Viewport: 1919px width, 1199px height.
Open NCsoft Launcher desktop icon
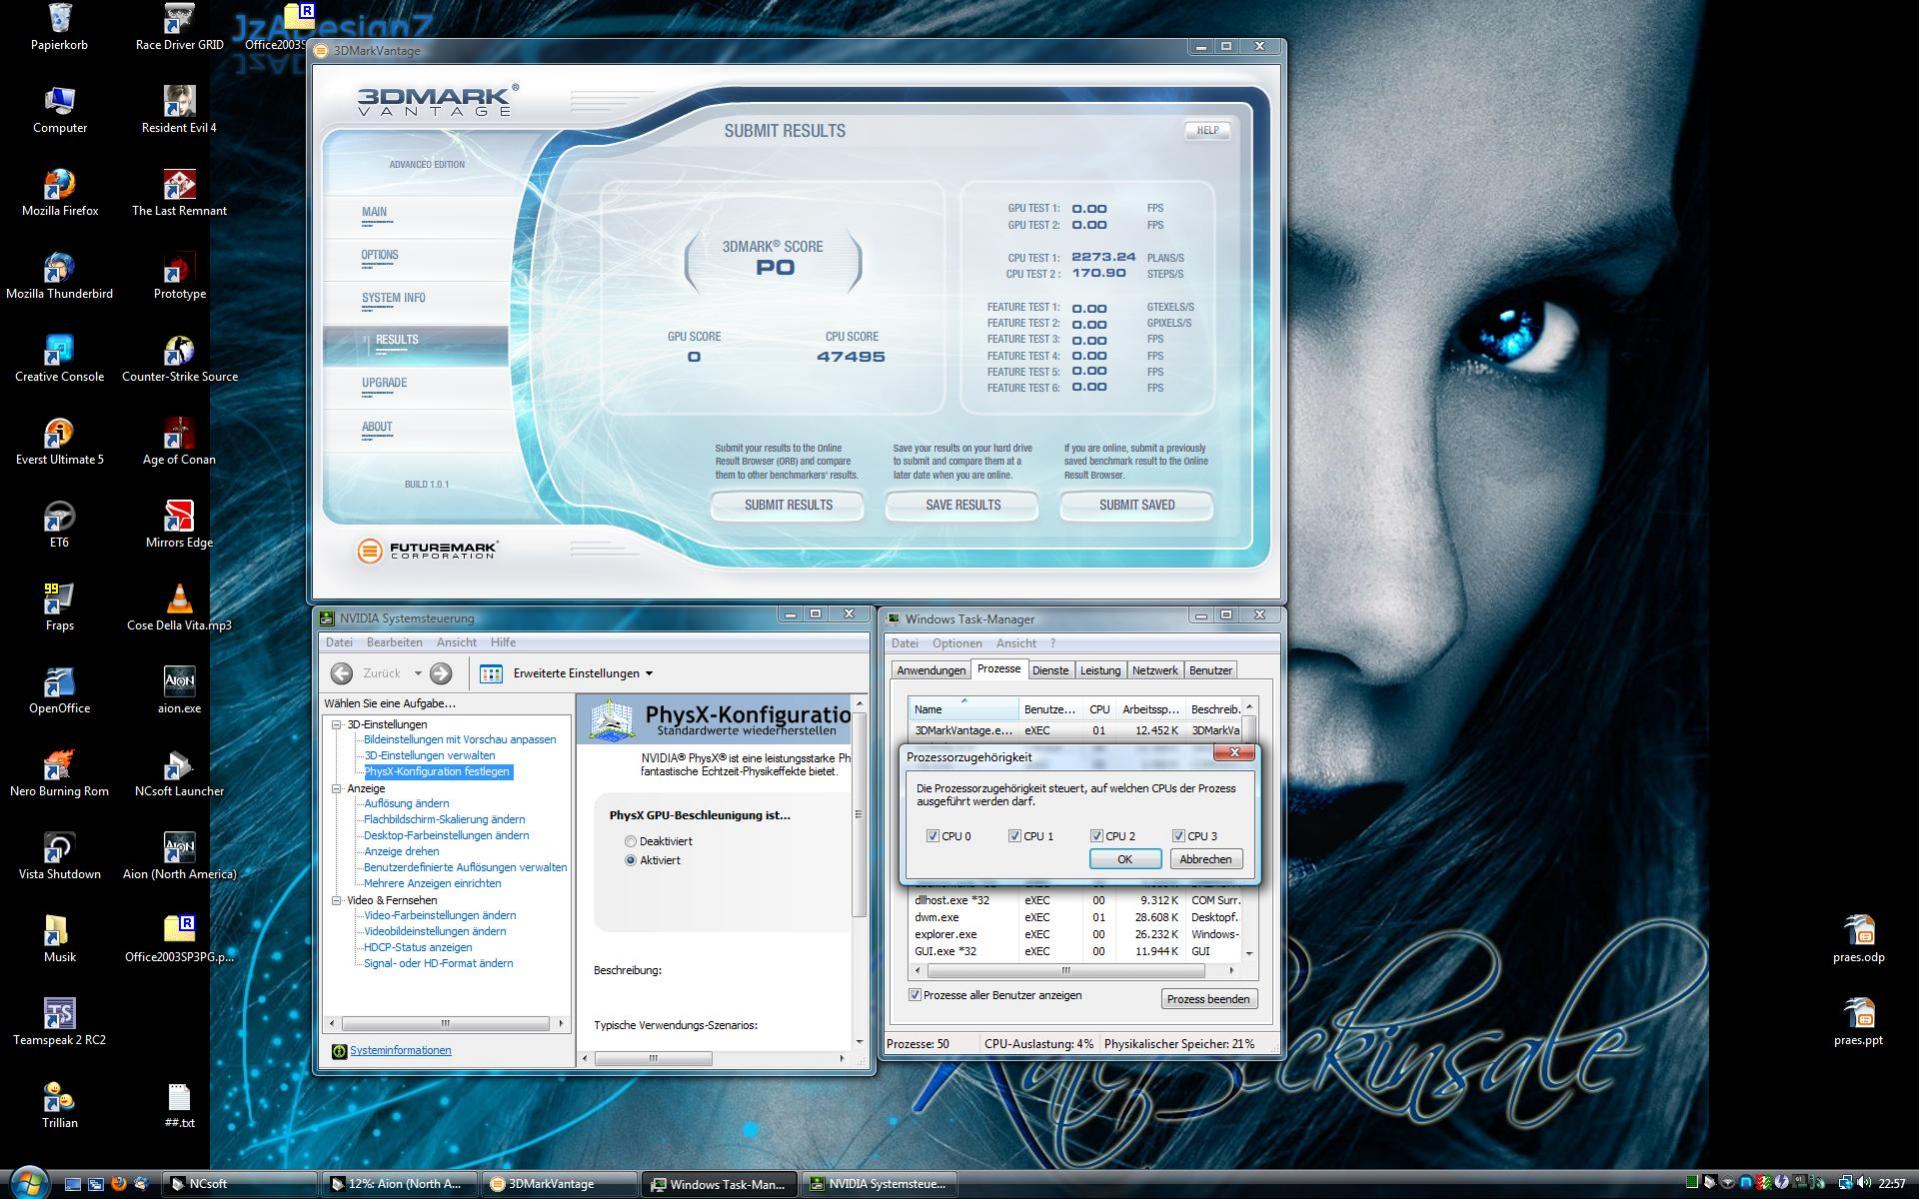(x=179, y=775)
